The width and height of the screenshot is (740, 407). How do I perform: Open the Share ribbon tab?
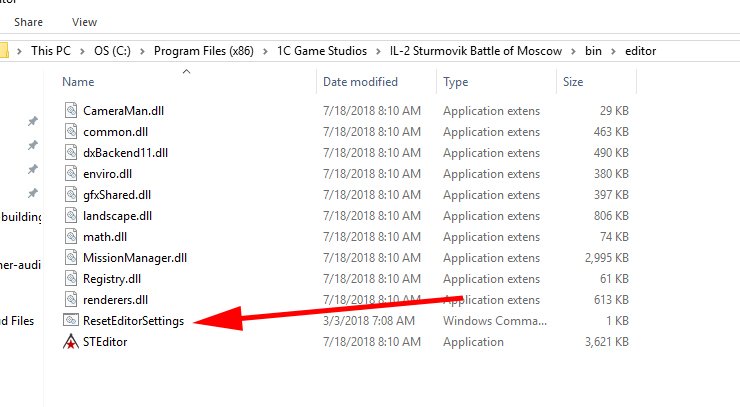[x=29, y=21]
